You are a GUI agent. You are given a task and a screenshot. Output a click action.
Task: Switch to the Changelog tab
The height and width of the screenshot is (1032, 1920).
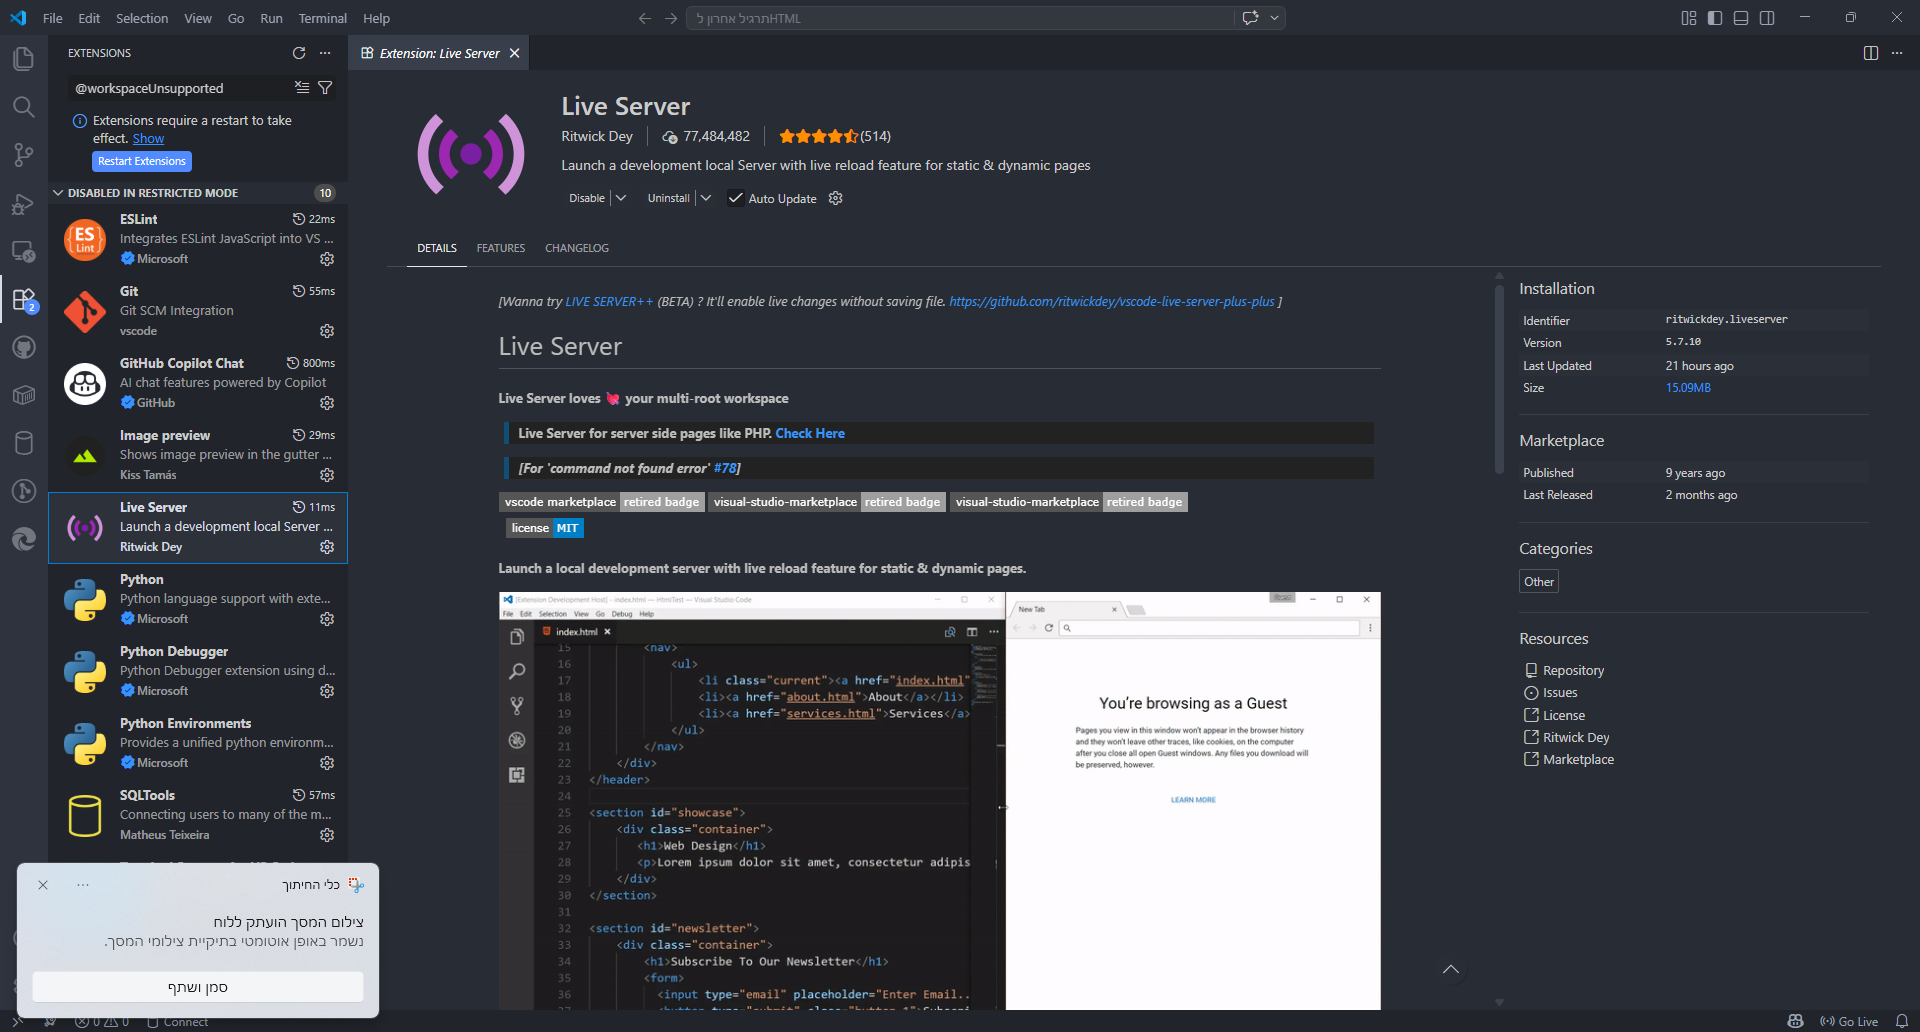[x=576, y=248]
